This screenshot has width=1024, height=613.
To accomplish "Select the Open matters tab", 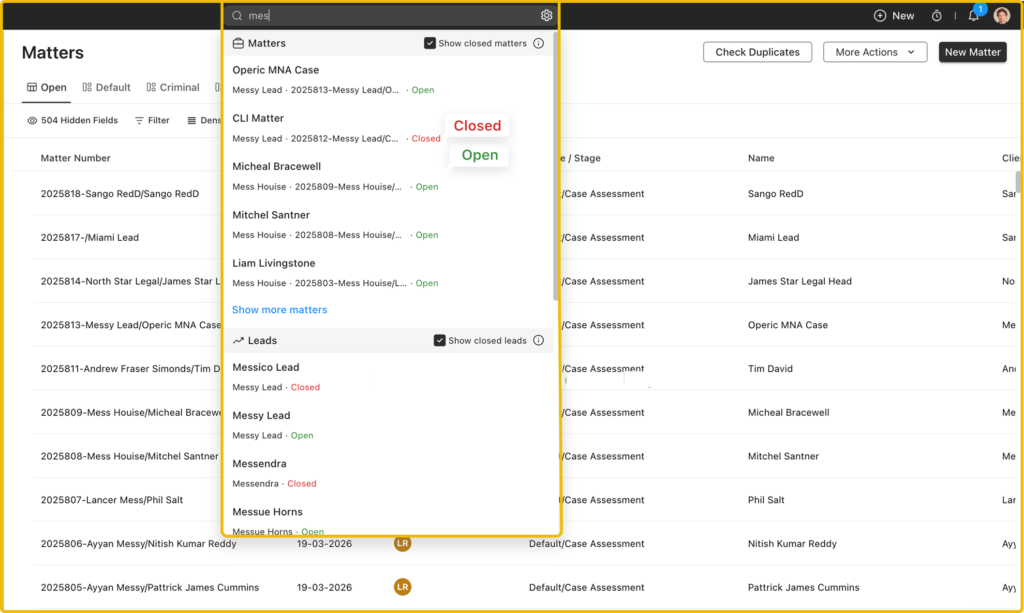I will pyautogui.click(x=46, y=88).
